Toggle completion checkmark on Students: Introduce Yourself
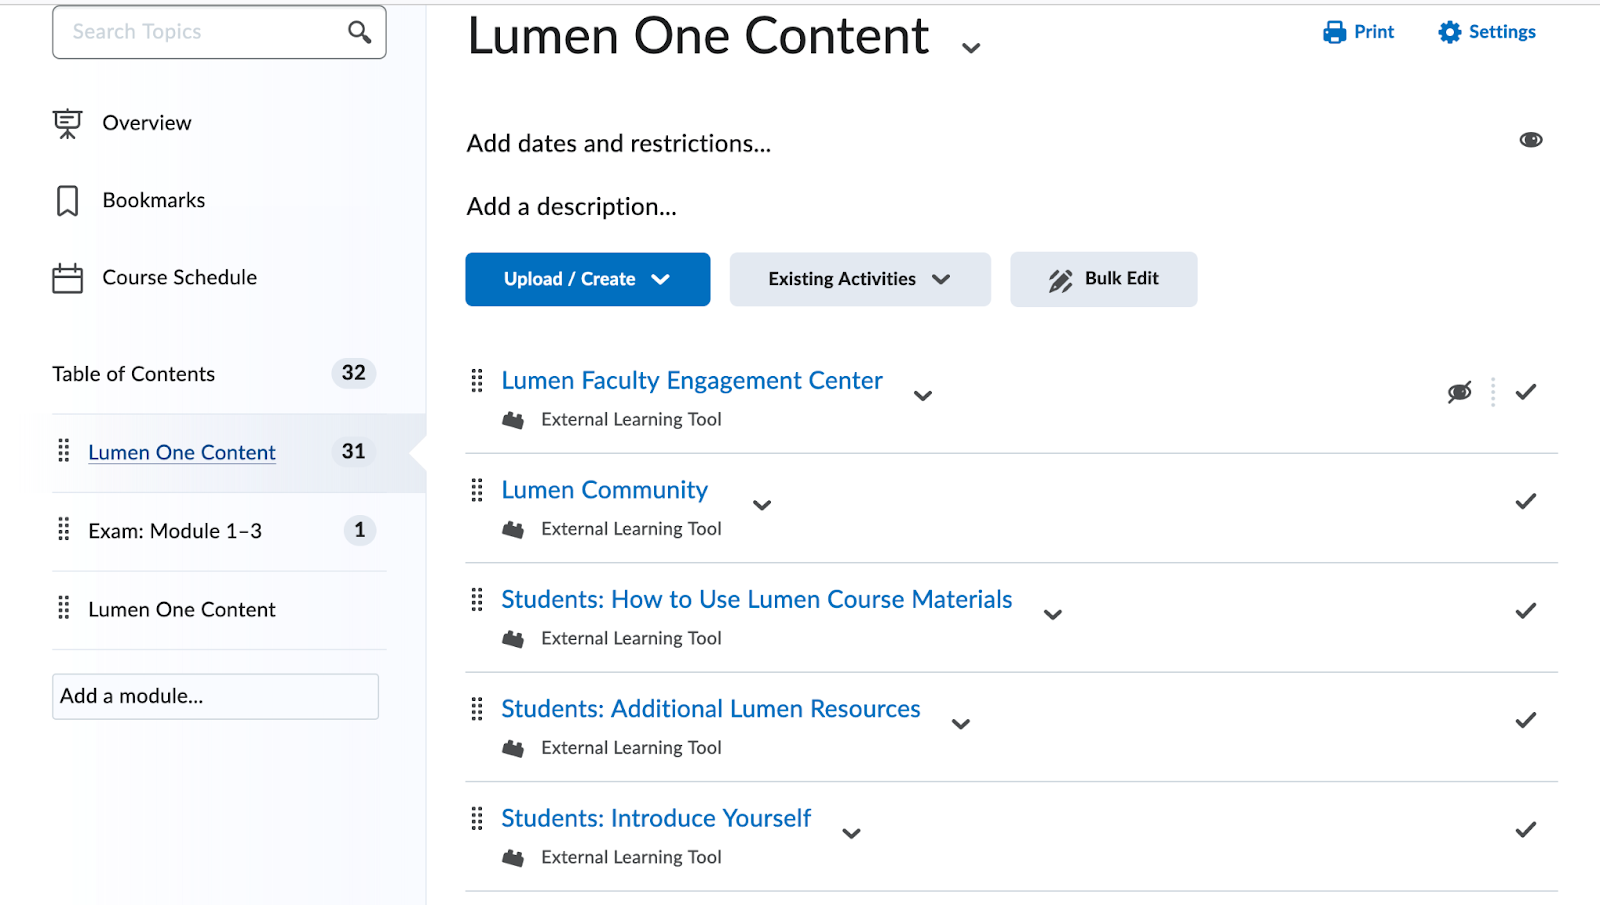1600x905 pixels. pos(1525,829)
